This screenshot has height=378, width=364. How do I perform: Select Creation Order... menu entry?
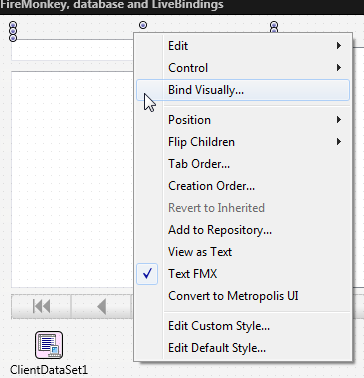(x=243, y=186)
